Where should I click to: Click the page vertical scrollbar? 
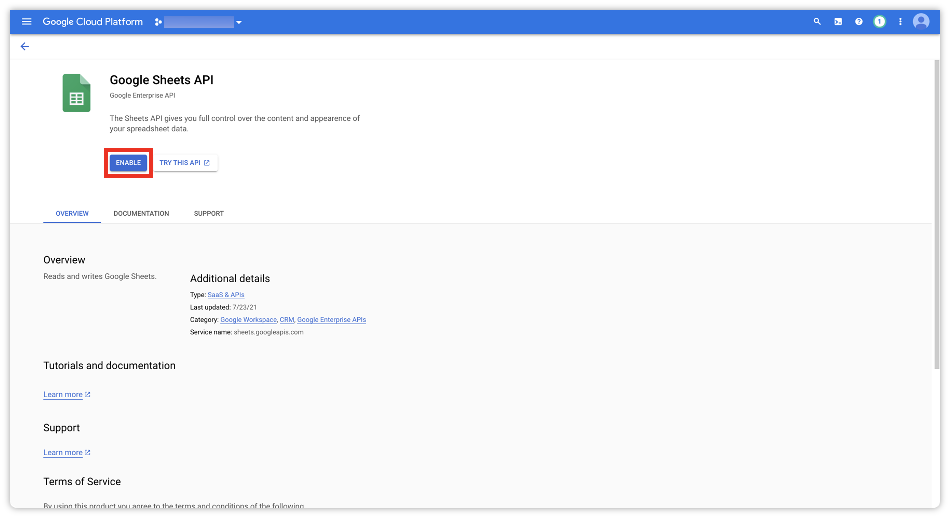click(x=936, y=214)
